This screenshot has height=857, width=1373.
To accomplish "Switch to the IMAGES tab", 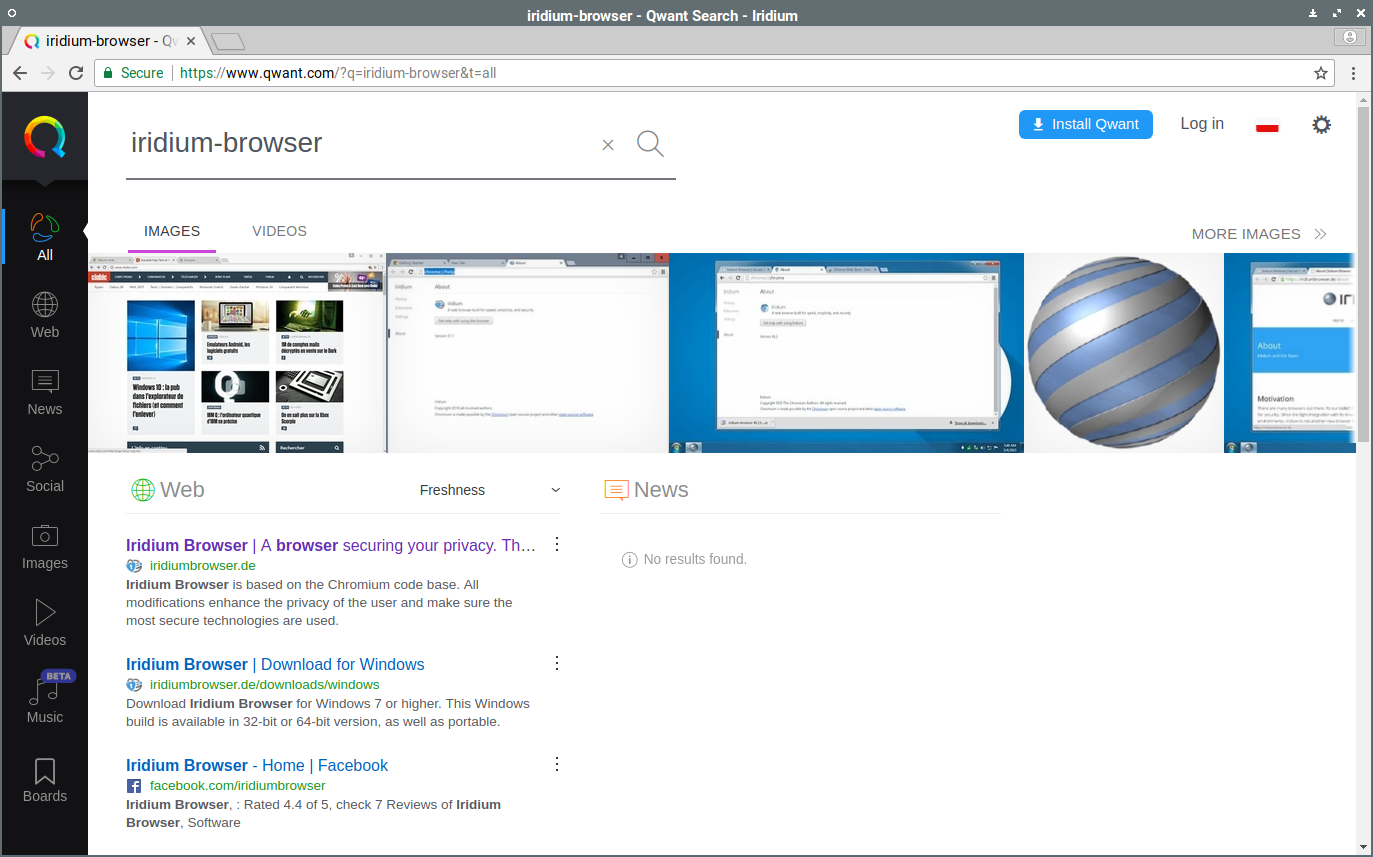I will click(x=172, y=231).
